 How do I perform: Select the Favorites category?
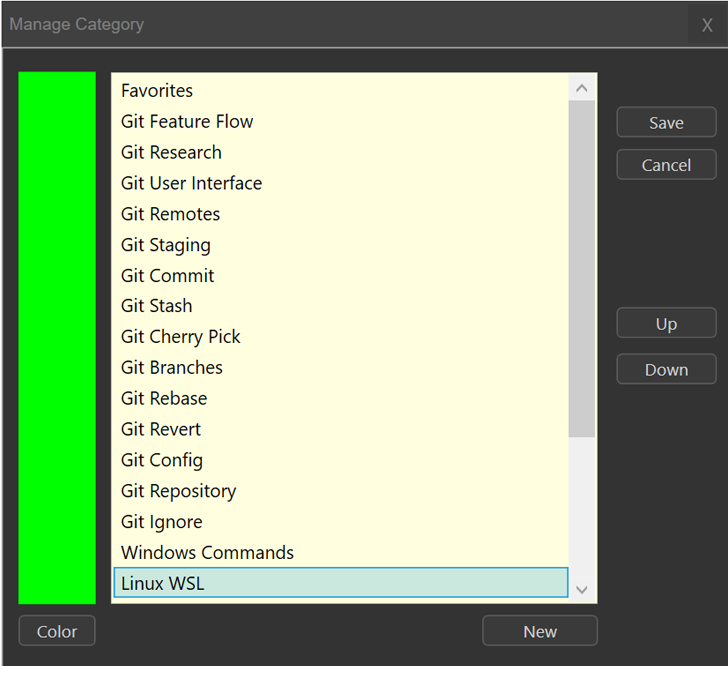pos(157,91)
